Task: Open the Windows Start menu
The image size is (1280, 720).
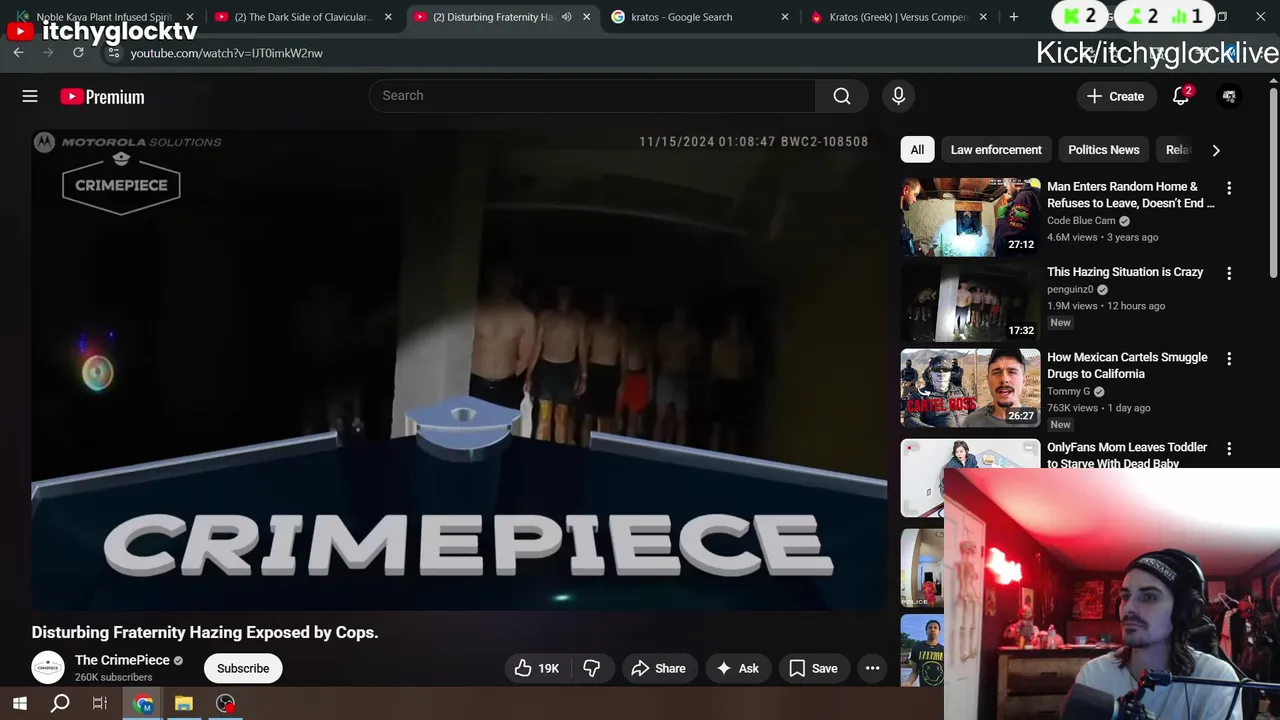Action: click(19, 704)
